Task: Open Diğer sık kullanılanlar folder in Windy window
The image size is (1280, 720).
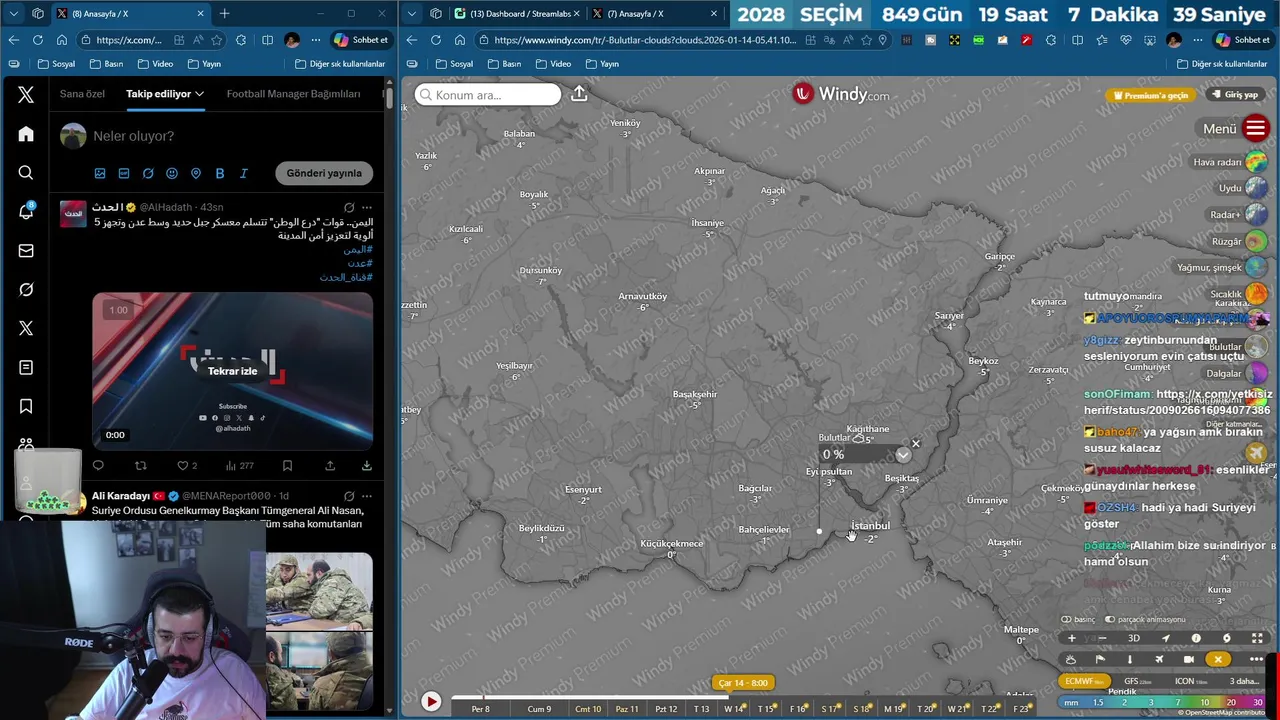Action: [x=1222, y=63]
